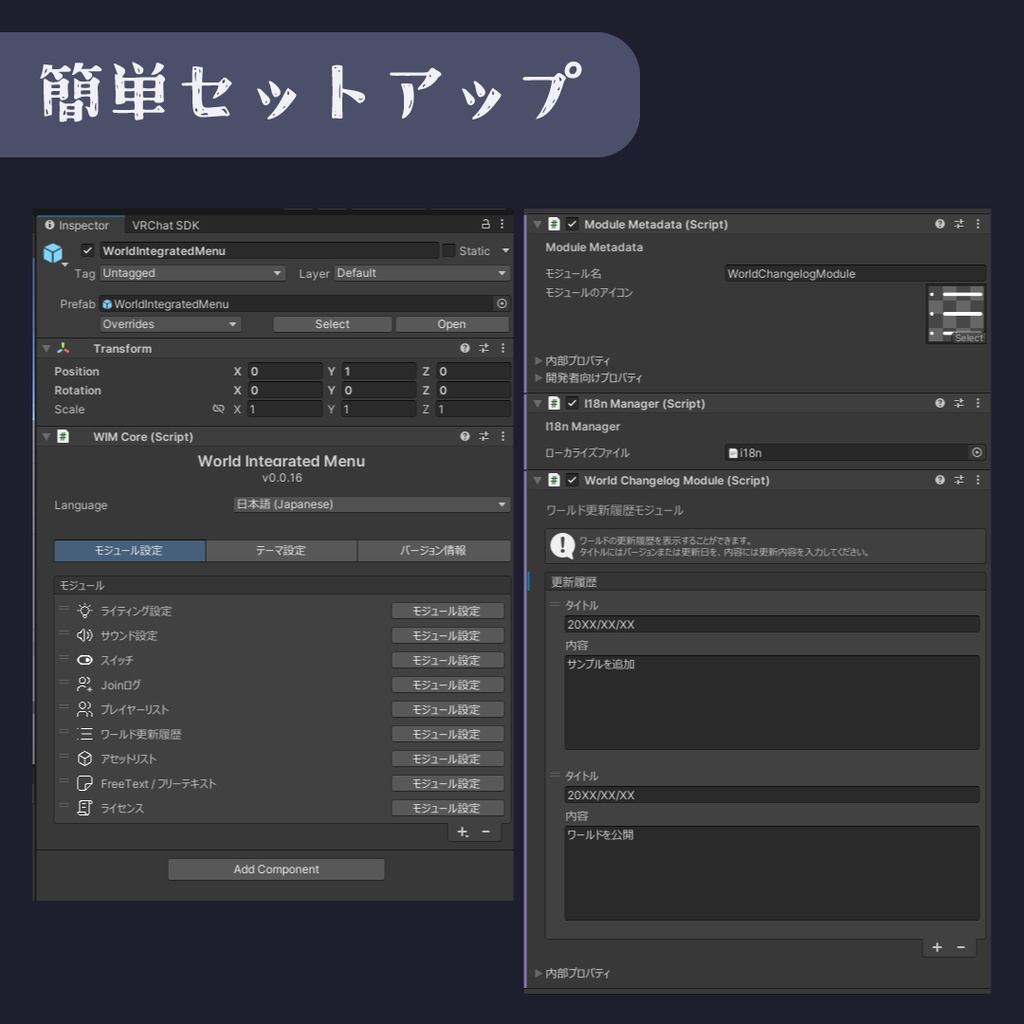Click the players icon beside プレイヤーリスト

(85, 709)
